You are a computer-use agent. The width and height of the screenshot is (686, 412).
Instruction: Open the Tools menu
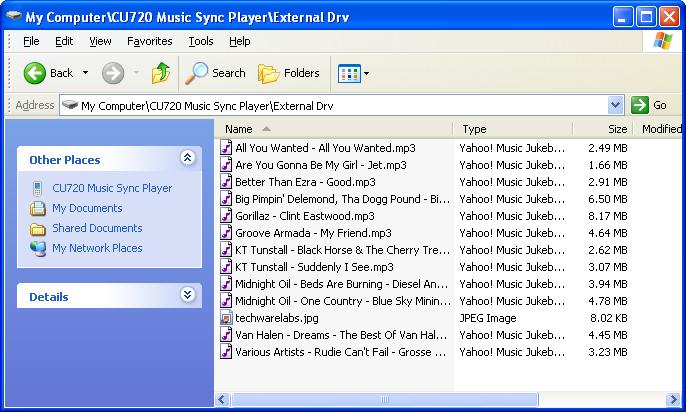[201, 41]
